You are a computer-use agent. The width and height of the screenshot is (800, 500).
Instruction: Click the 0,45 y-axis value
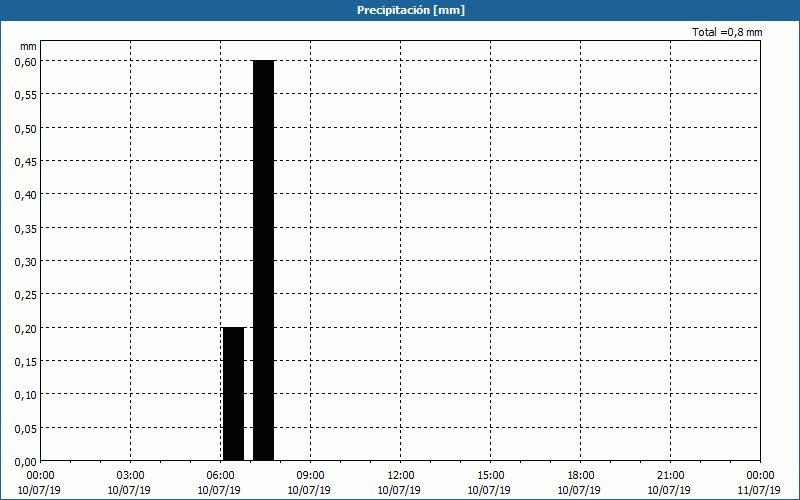(26, 162)
